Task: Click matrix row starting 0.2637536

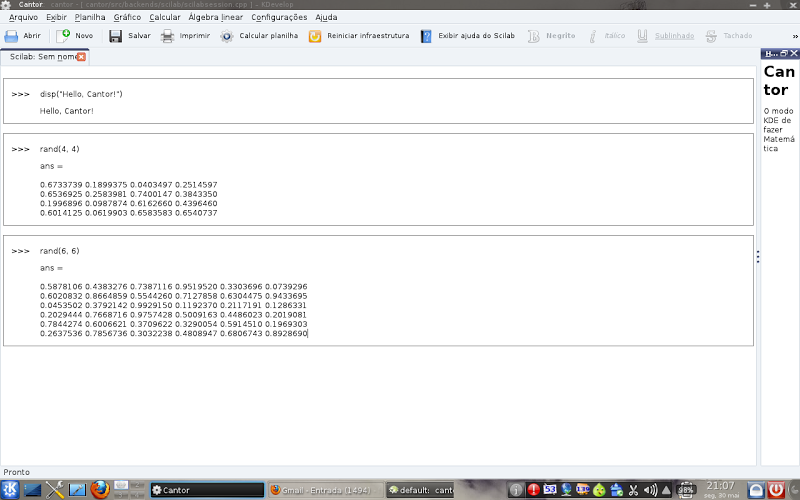Action: pyautogui.click(x=173, y=333)
